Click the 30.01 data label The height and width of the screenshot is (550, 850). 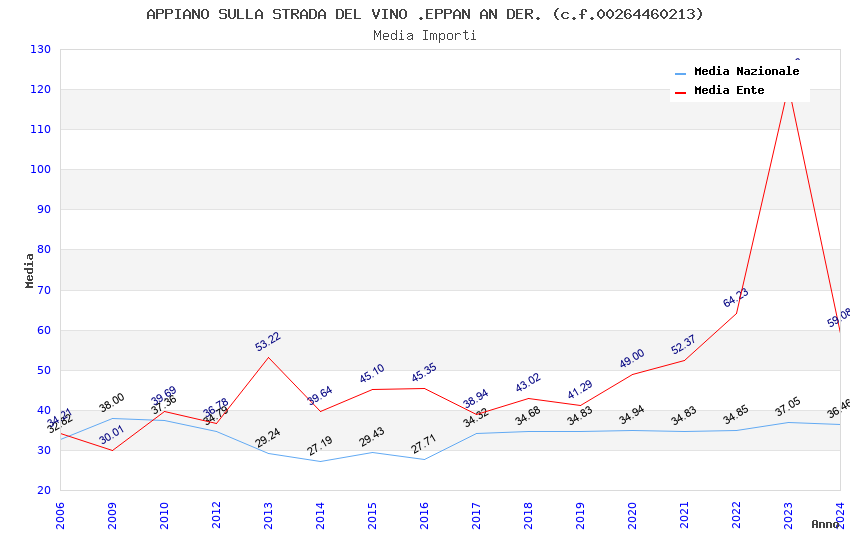pos(112,435)
